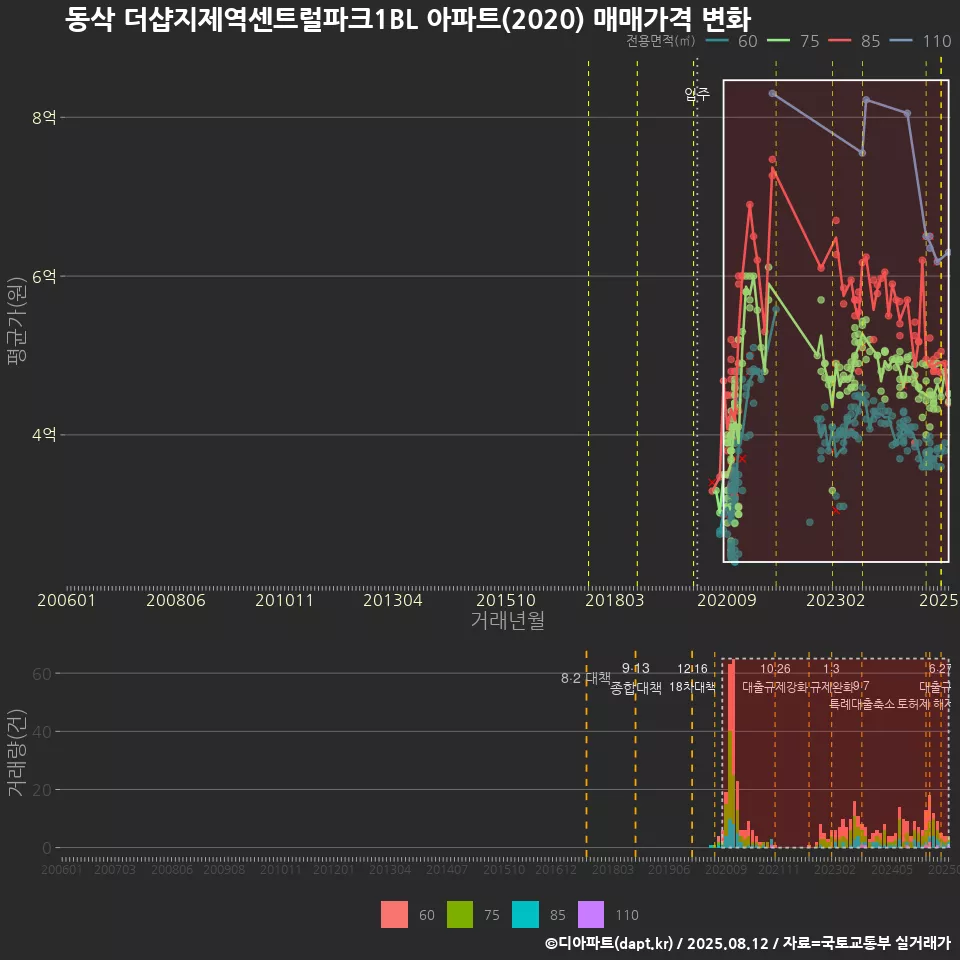960x960 pixels.
Task: Select the green 75 line key in price legend
Action: pos(778,41)
